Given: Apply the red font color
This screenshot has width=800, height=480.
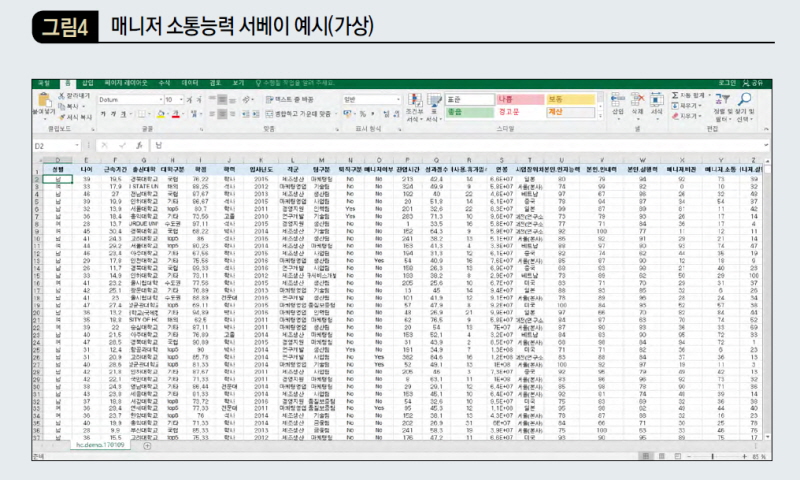Looking at the screenshot, I should pyautogui.click(x=176, y=114).
